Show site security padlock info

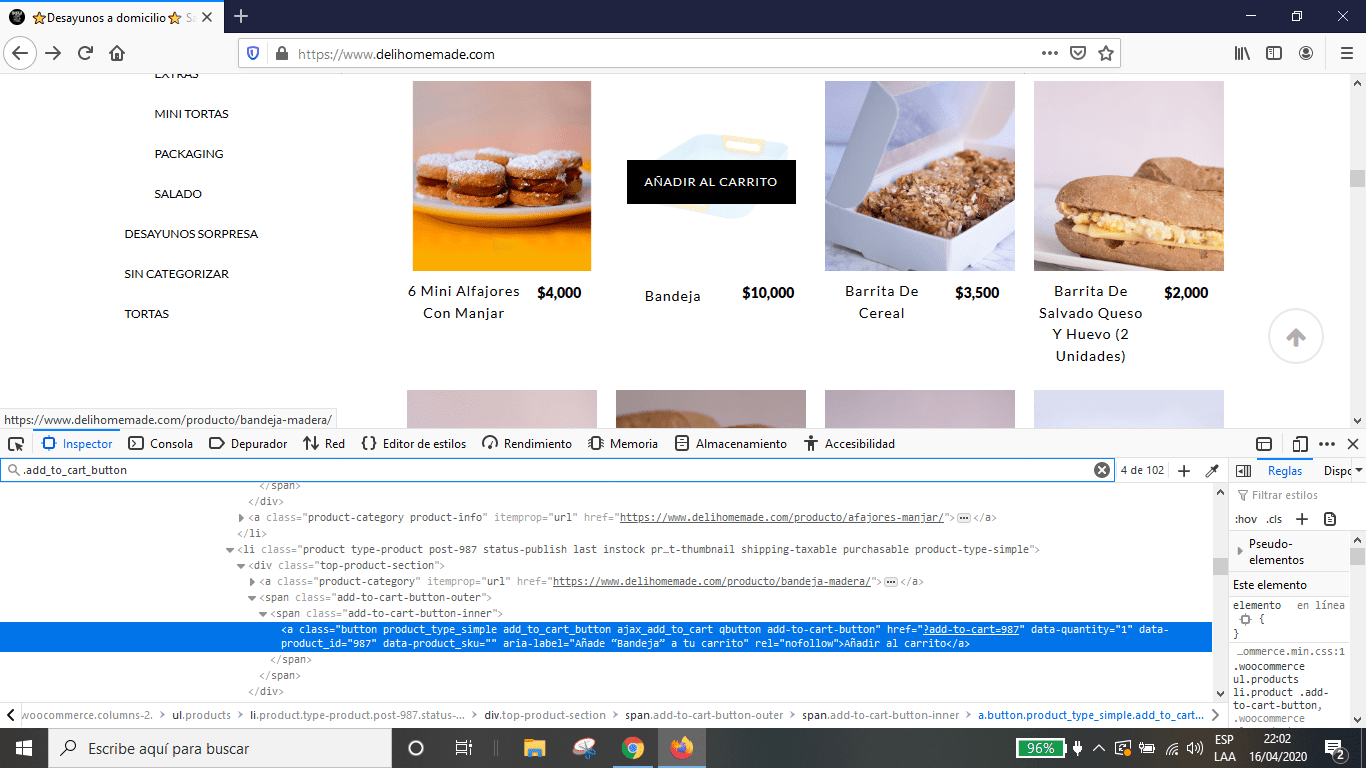point(281,54)
